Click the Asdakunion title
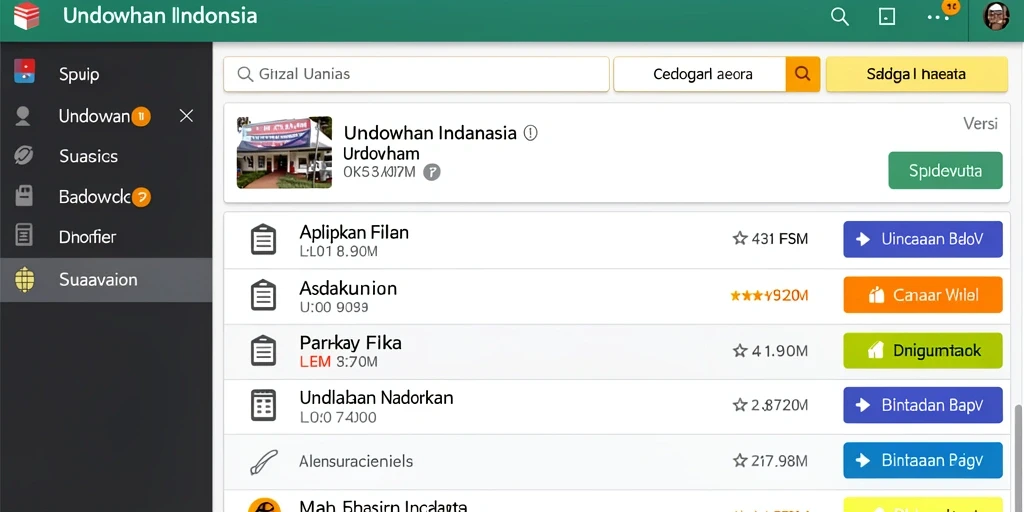 (348, 288)
